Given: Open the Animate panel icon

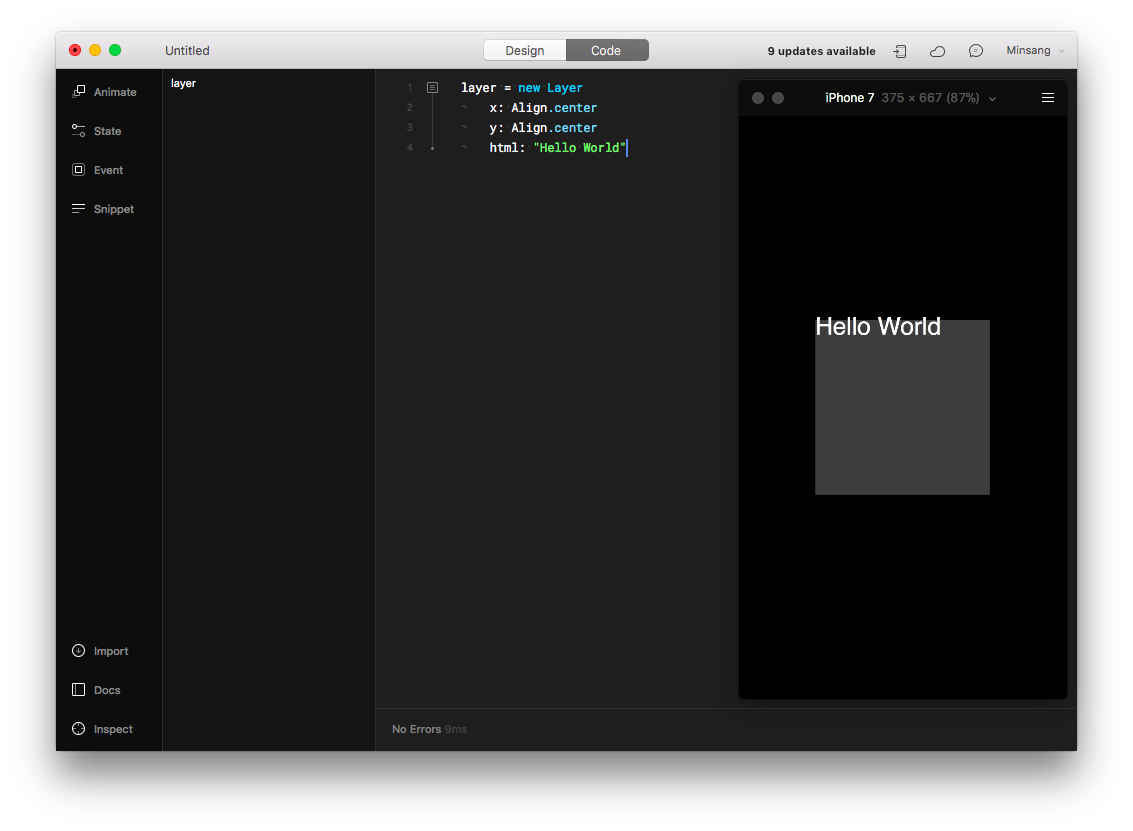Looking at the screenshot, I should (79, 92).
